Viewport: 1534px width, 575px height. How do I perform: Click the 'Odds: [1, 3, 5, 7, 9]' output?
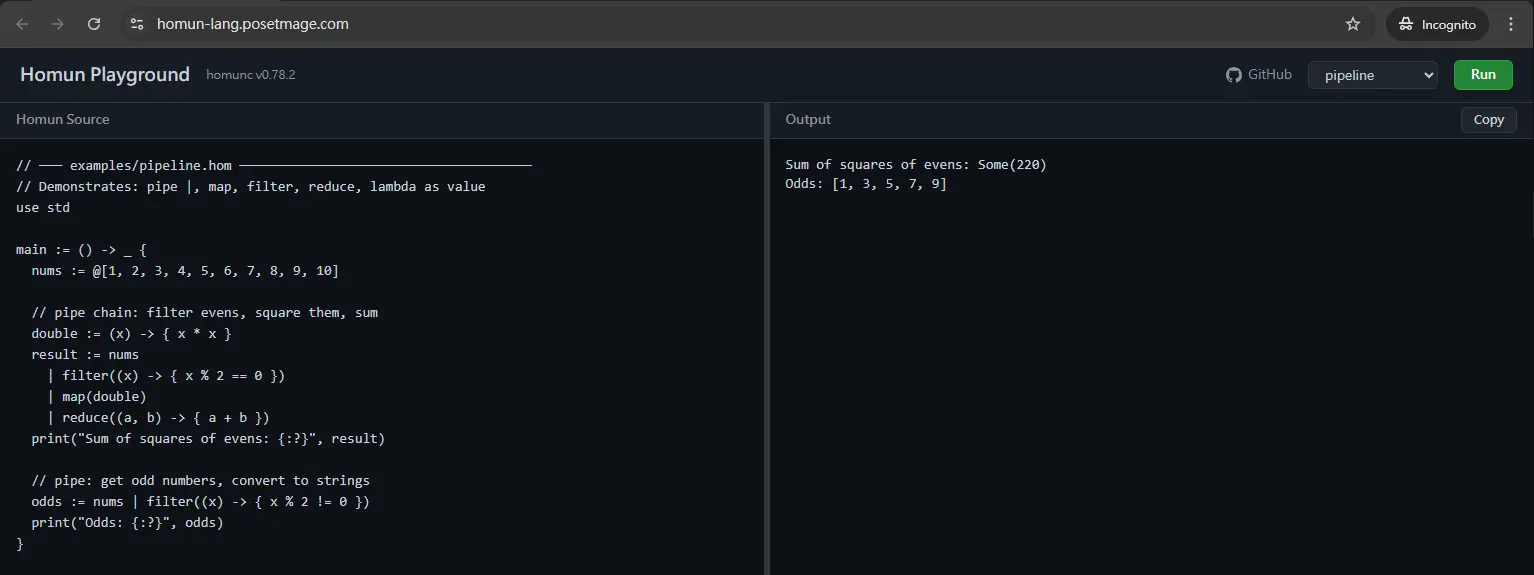click(866, 185)
